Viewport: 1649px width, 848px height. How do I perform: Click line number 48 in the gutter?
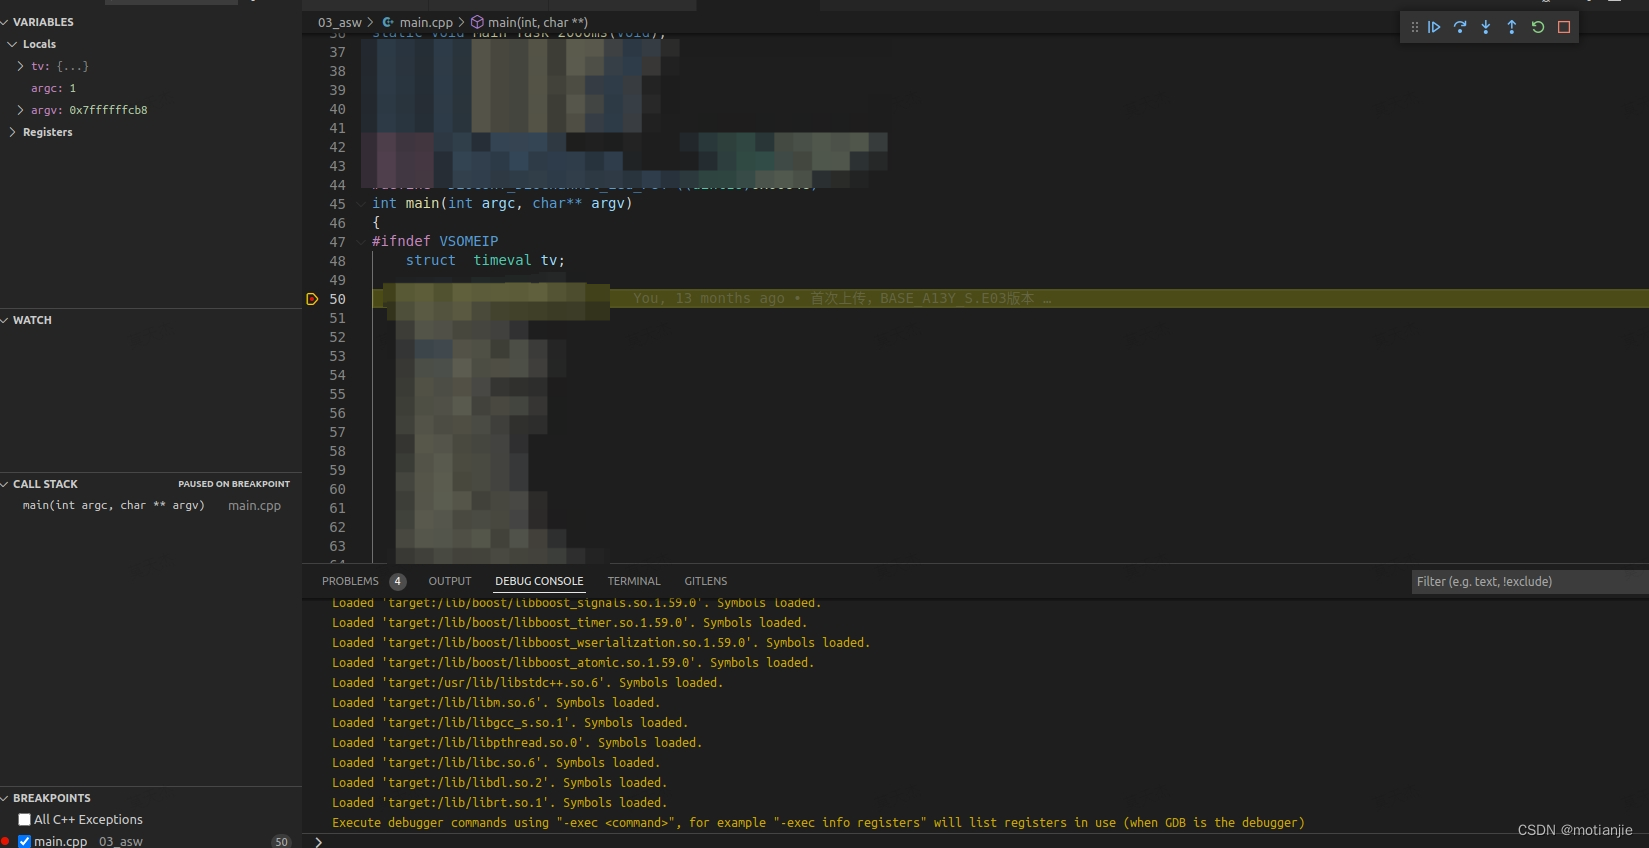[337, 261]
